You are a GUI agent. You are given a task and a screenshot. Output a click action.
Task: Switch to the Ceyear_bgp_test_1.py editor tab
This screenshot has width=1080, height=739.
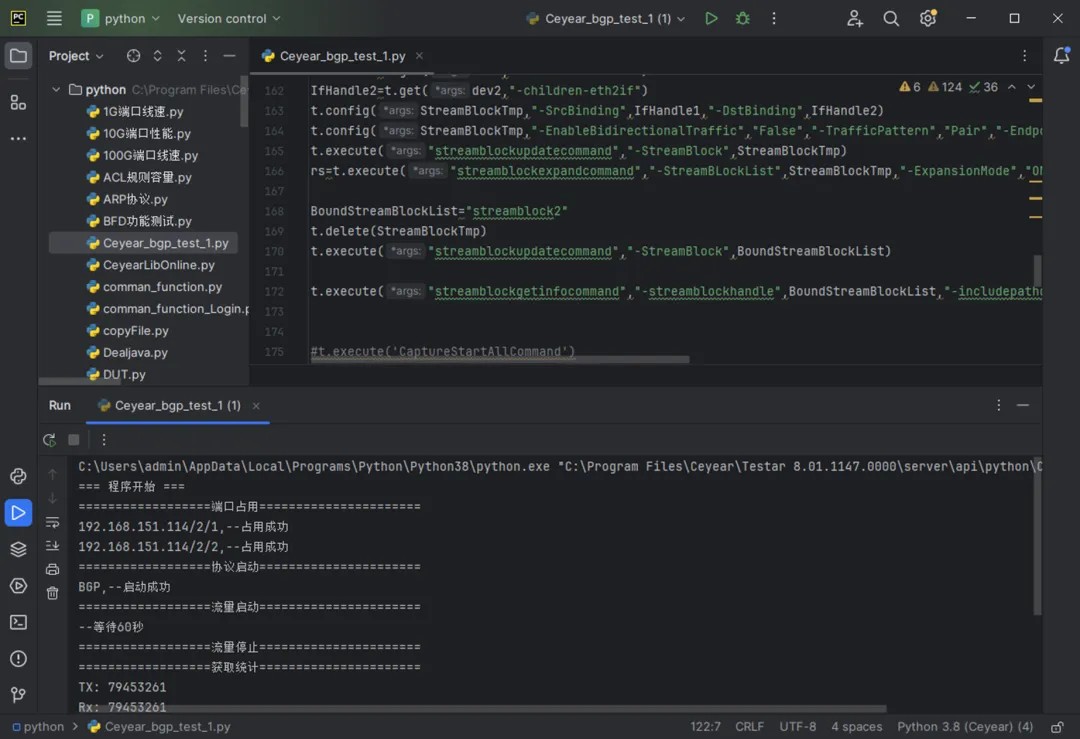tap(342, 56)
